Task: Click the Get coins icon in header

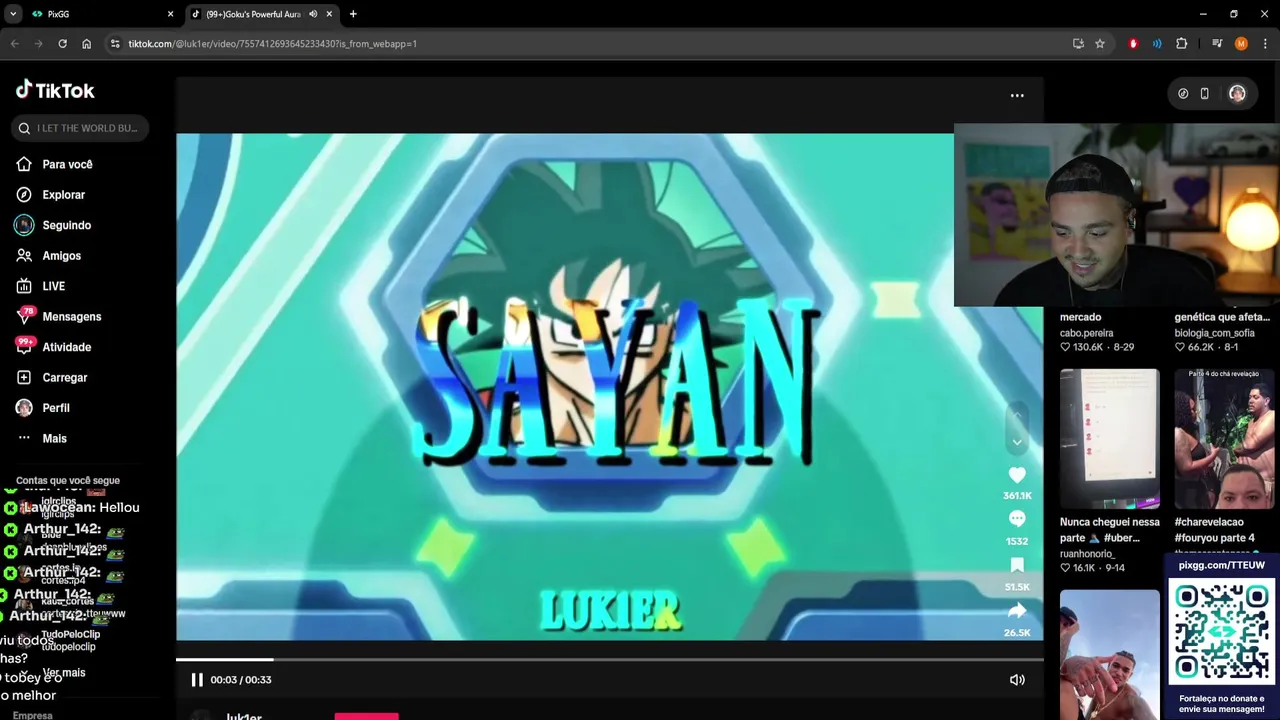Action: (1183, 93)
